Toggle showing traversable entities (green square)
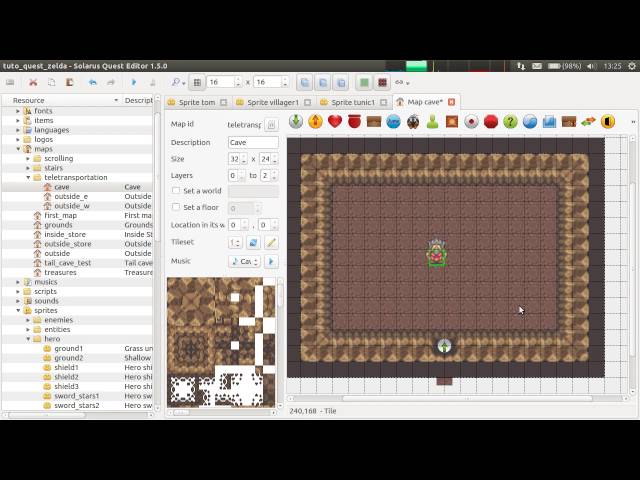The width and height of the screenshot is (640, 480). pyautogui.click(x=364, y=82)
